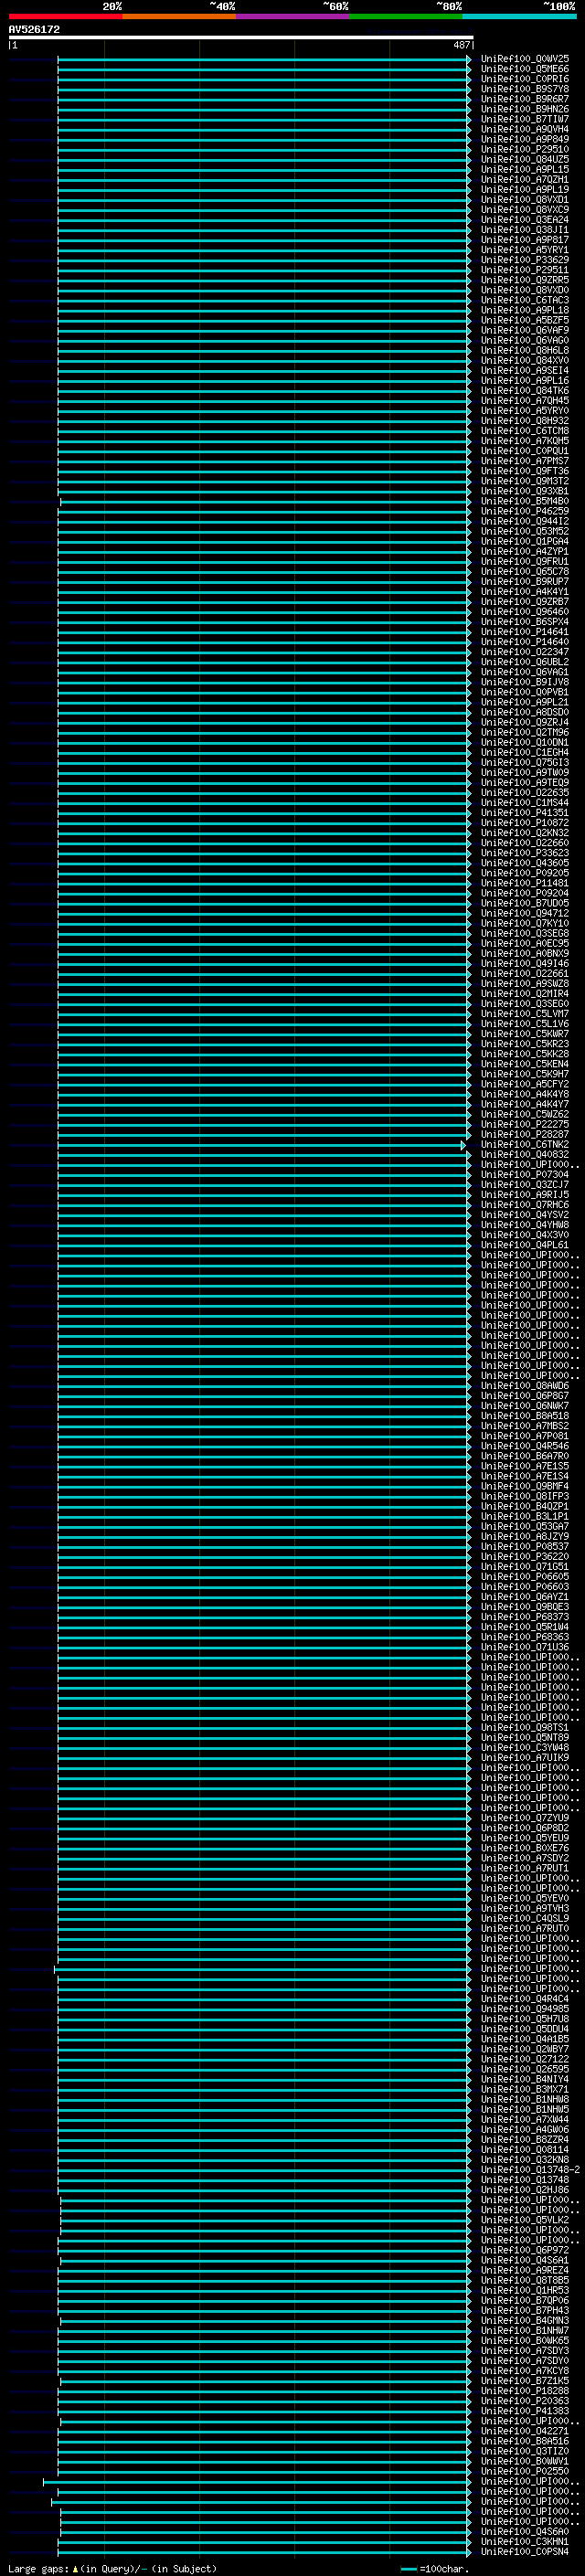Screen dimensions: 585x2576
Task: Select the UniRef100_A7QH45 label
Action: (x=525, y=400)
